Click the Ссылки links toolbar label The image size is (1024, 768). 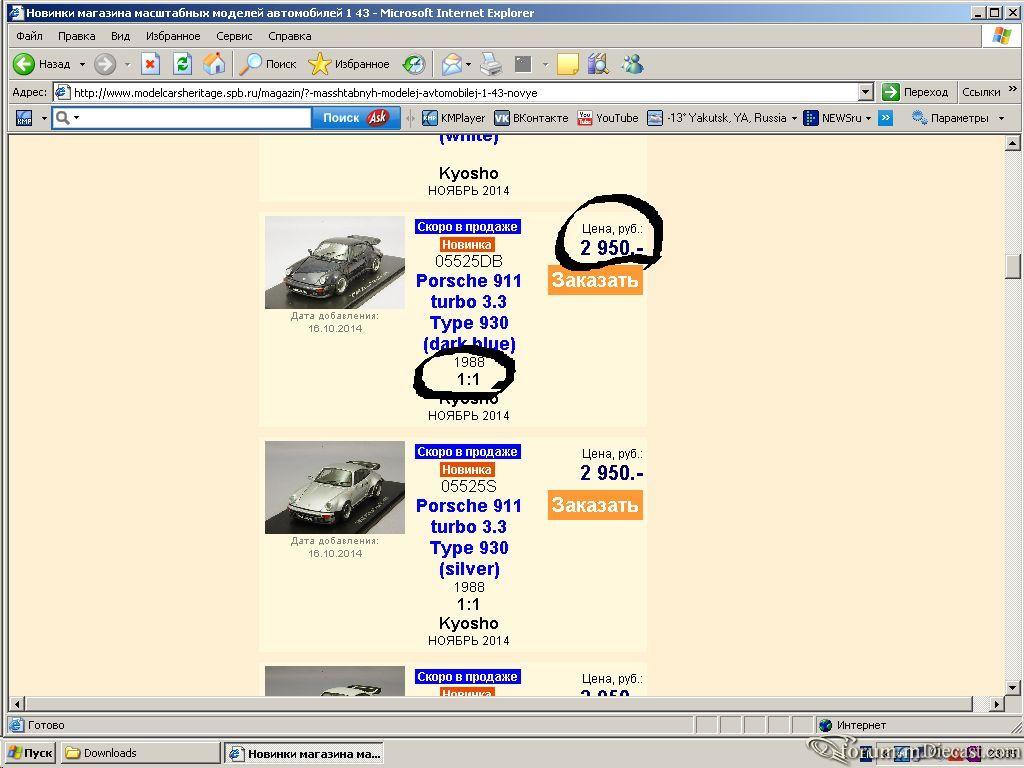pos(981,92)
